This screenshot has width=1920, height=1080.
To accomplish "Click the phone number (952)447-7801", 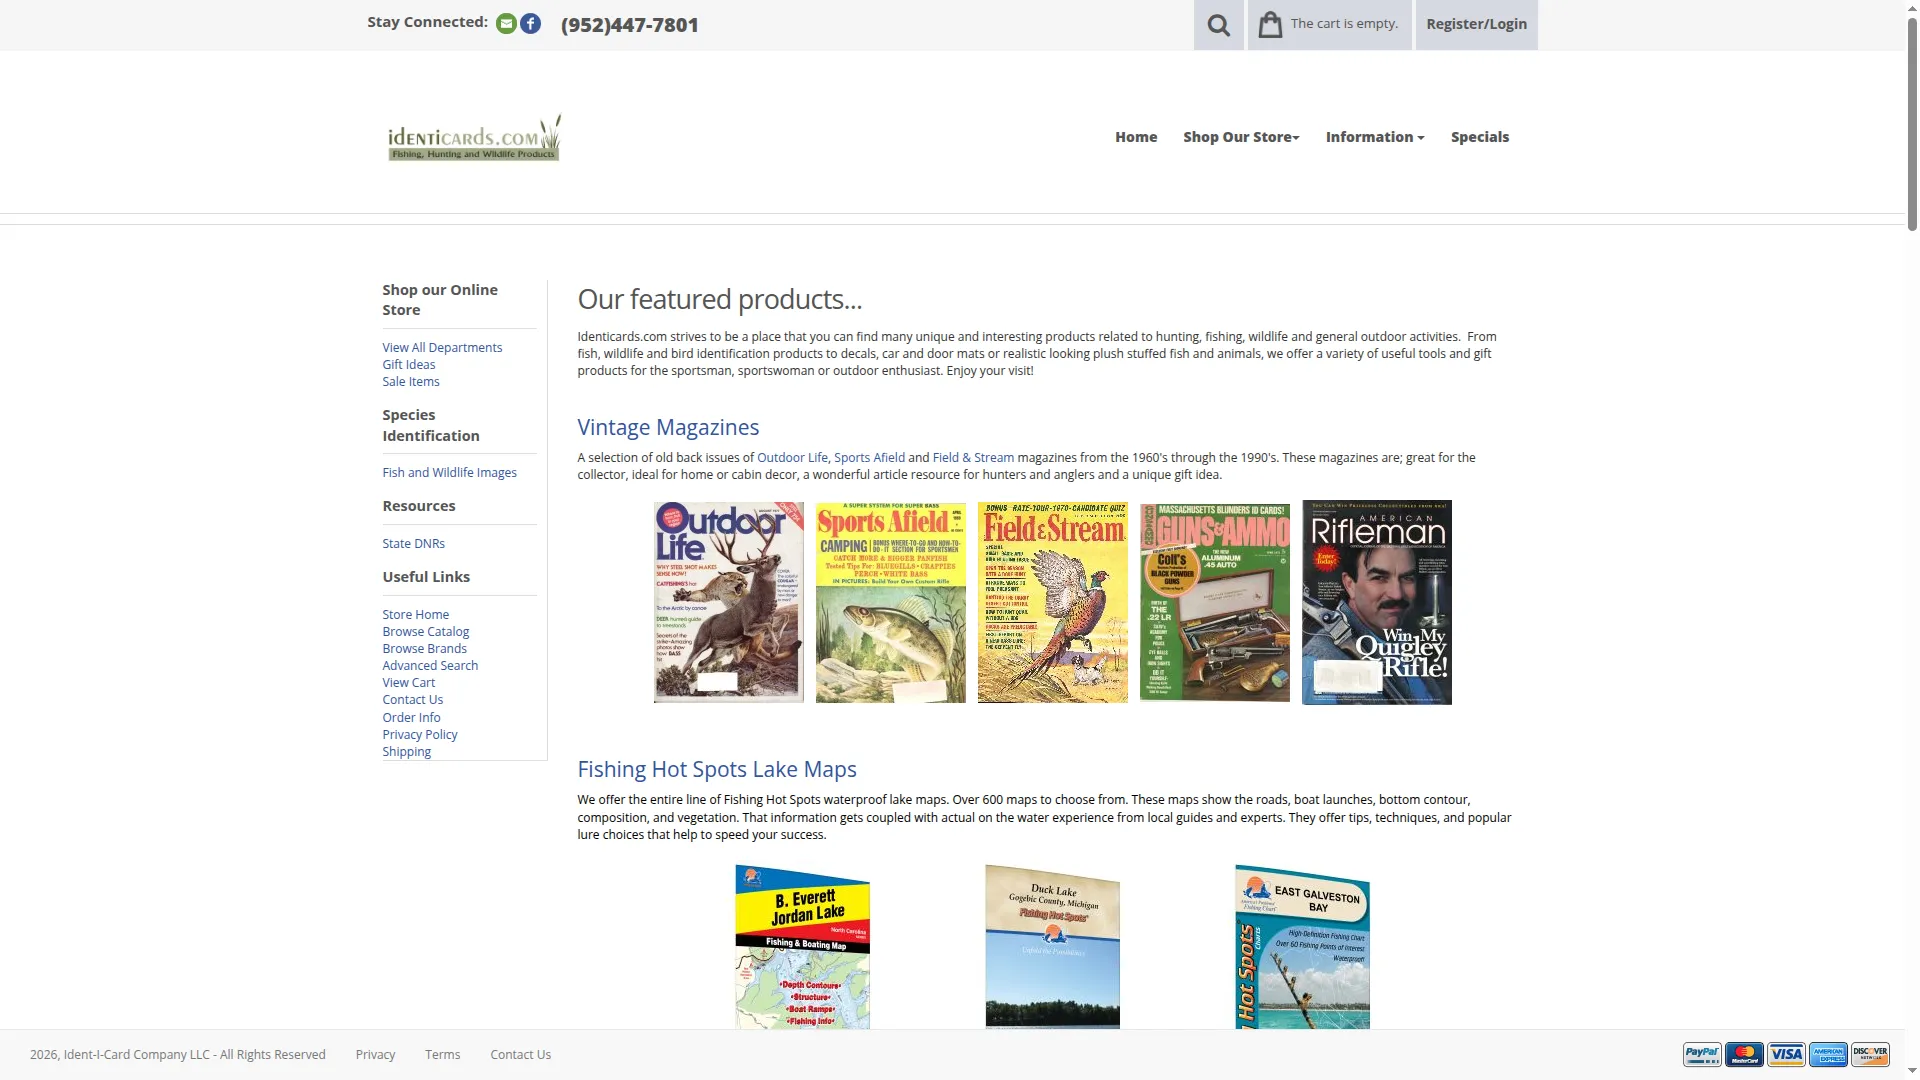I will (x=630, y=25).
